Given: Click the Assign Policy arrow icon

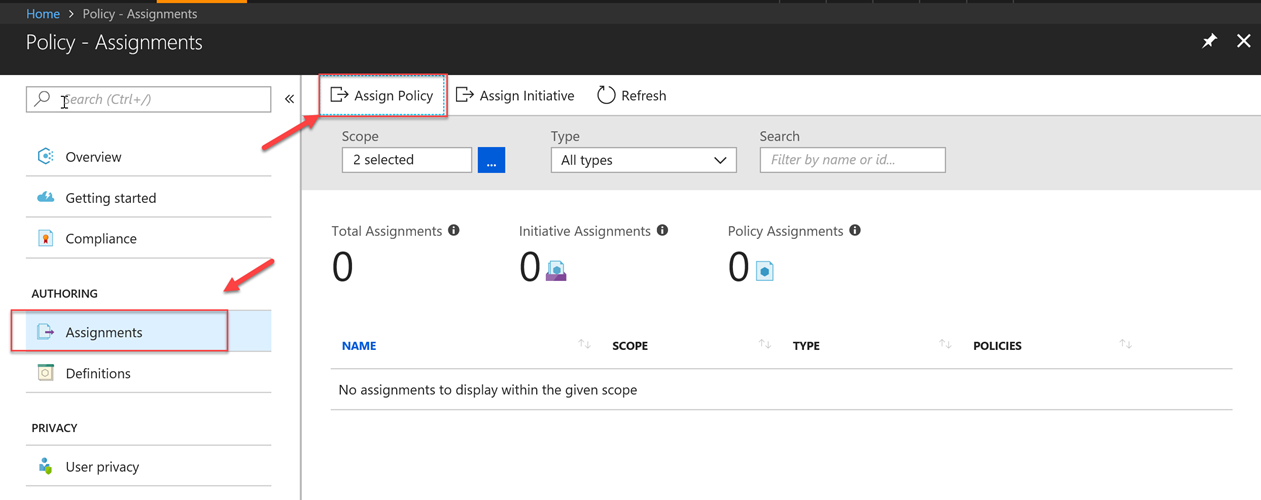Looking at the screenshot, I should tap(339, 95).
